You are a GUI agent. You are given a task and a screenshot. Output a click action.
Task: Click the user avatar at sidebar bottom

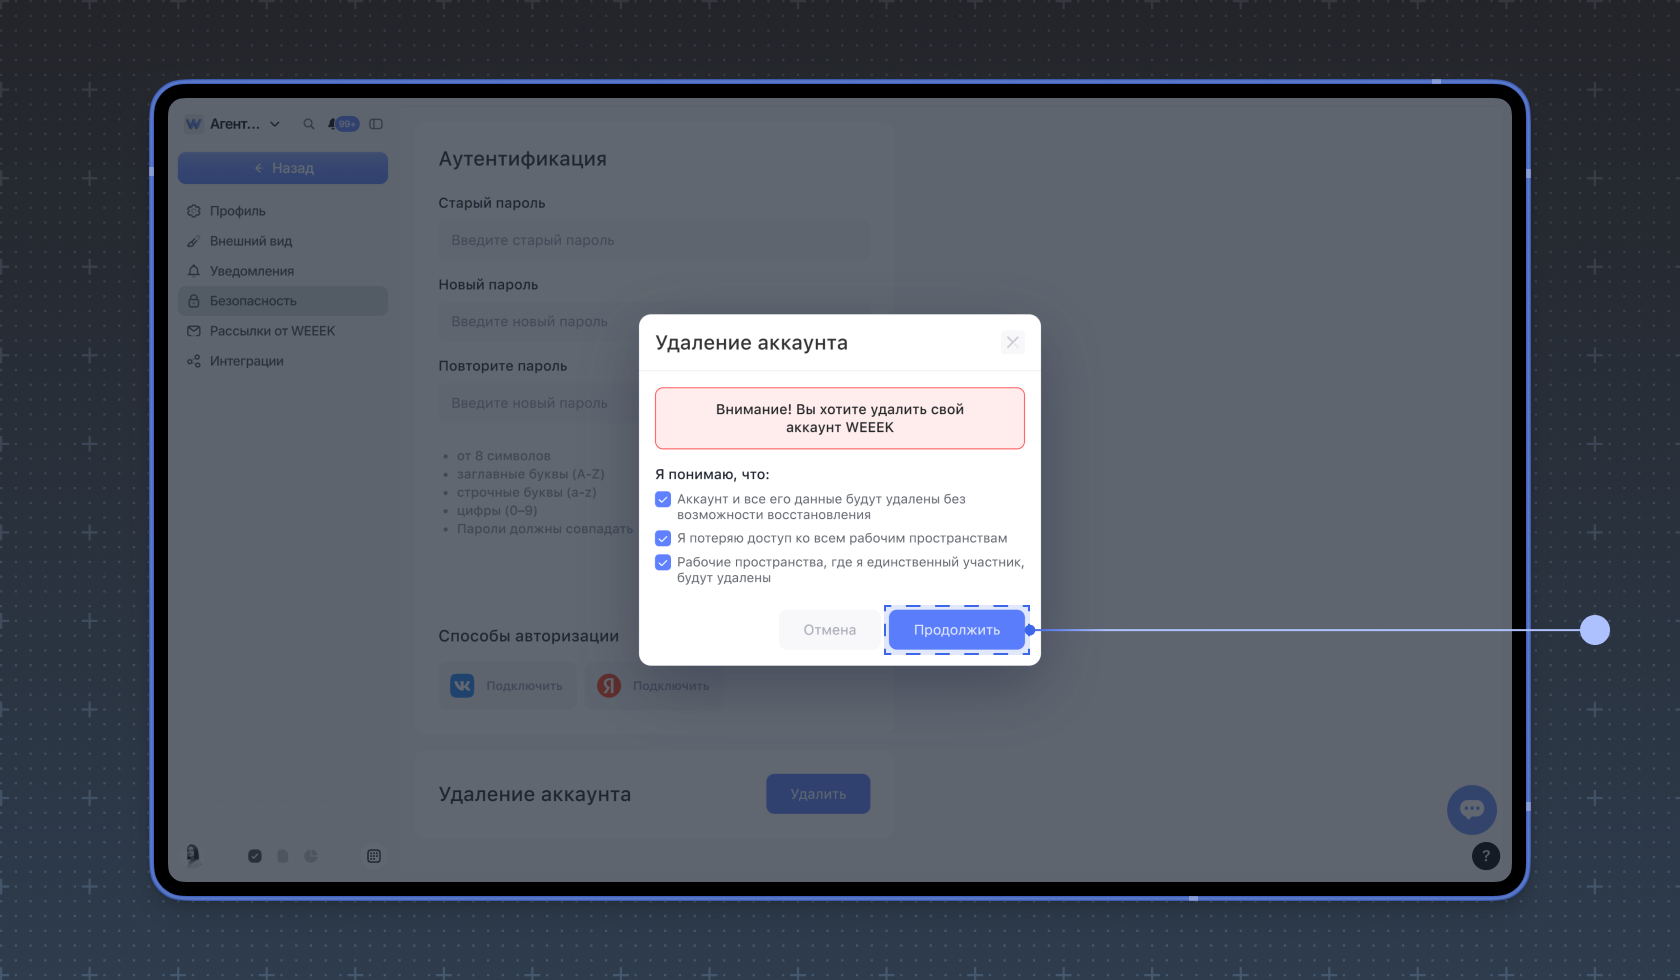[x=193, y=854]
